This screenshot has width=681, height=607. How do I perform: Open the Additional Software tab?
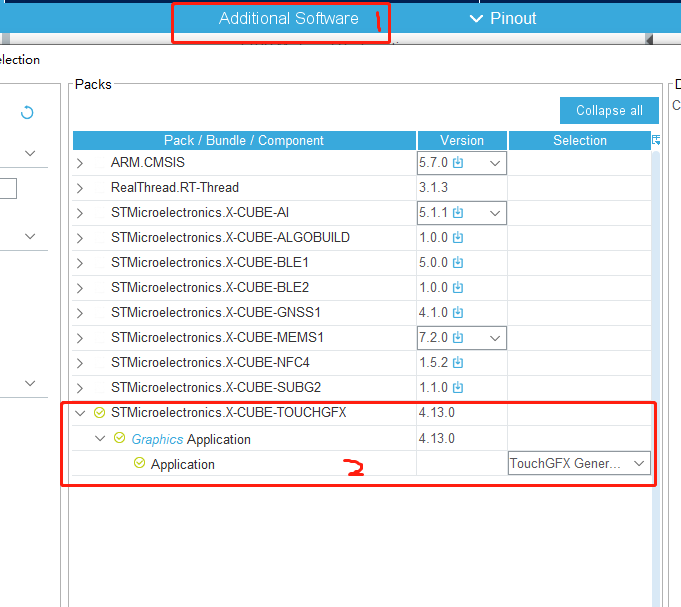(x=288, y=18)
